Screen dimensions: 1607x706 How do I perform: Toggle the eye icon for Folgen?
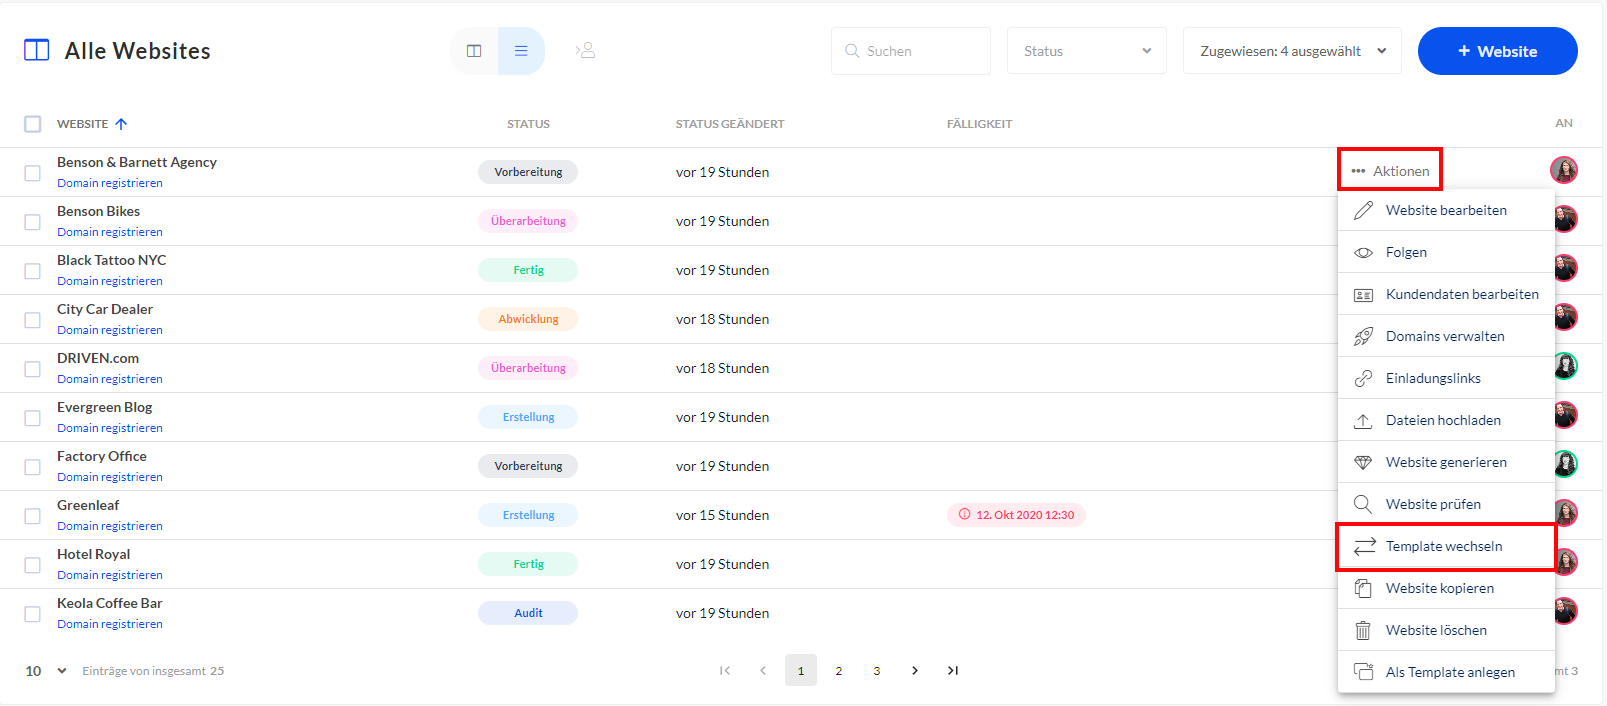click(x=1363, y=253)
